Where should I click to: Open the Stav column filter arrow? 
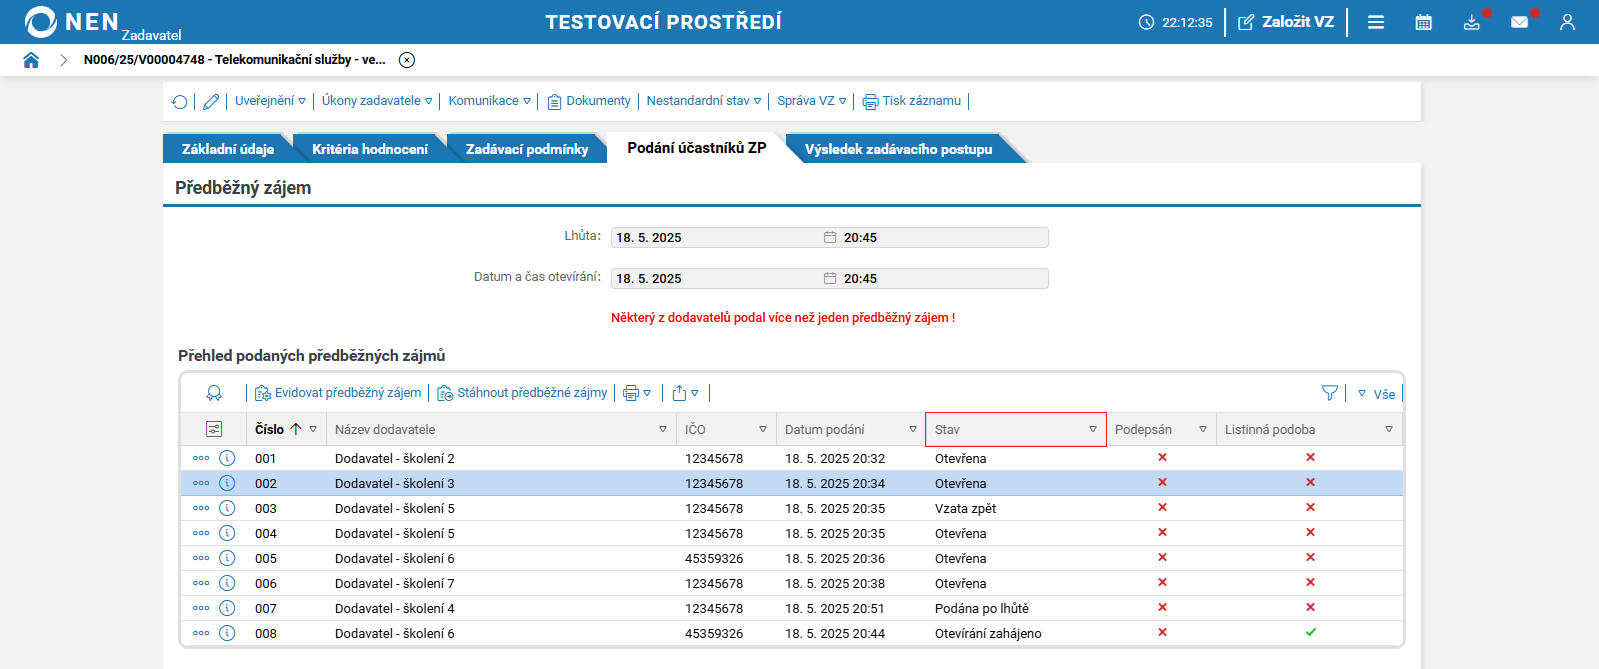[x=1093, y=429]
